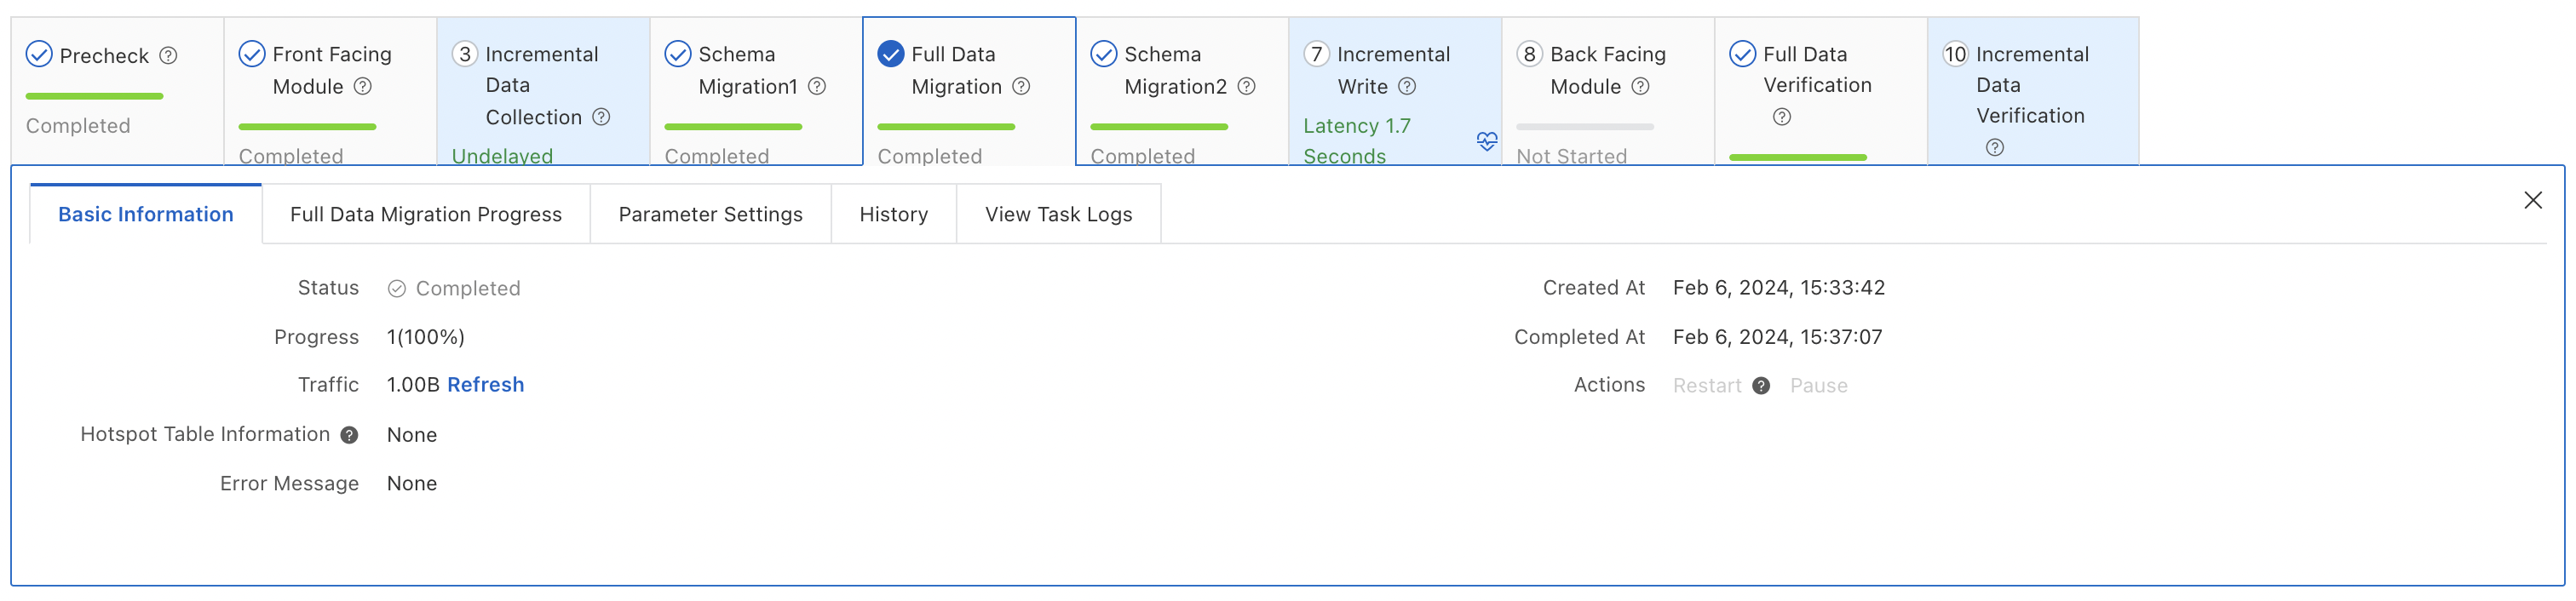
Task: Click the help icon beside Back Facing Module
Action: [1640, 87]
